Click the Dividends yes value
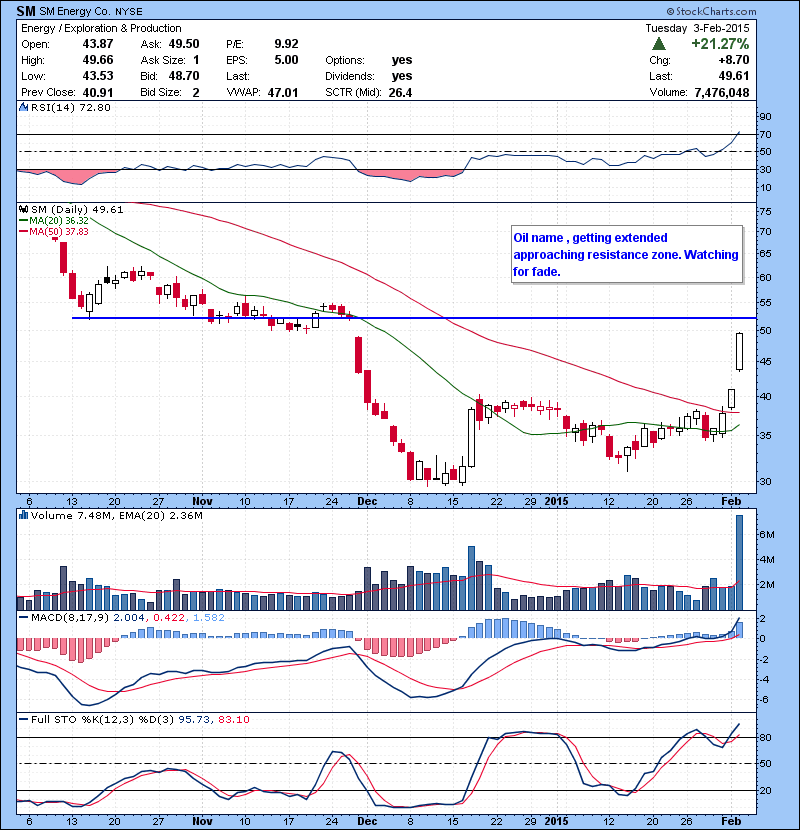The height and width of the screenshot is (830, 800). tap(402, 76)
